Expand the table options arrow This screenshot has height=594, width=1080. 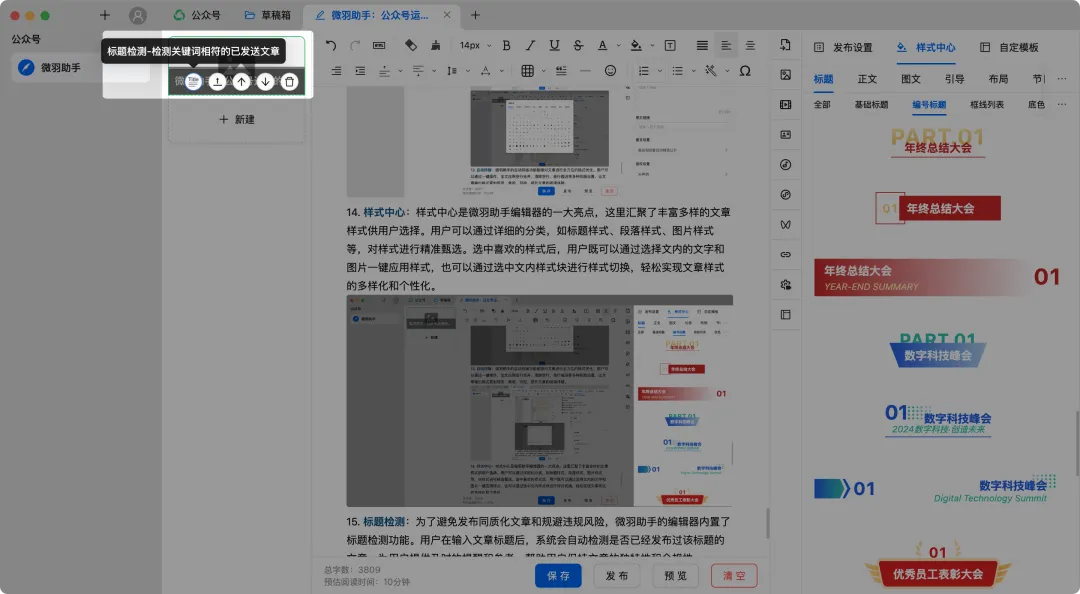coord(543,71)
